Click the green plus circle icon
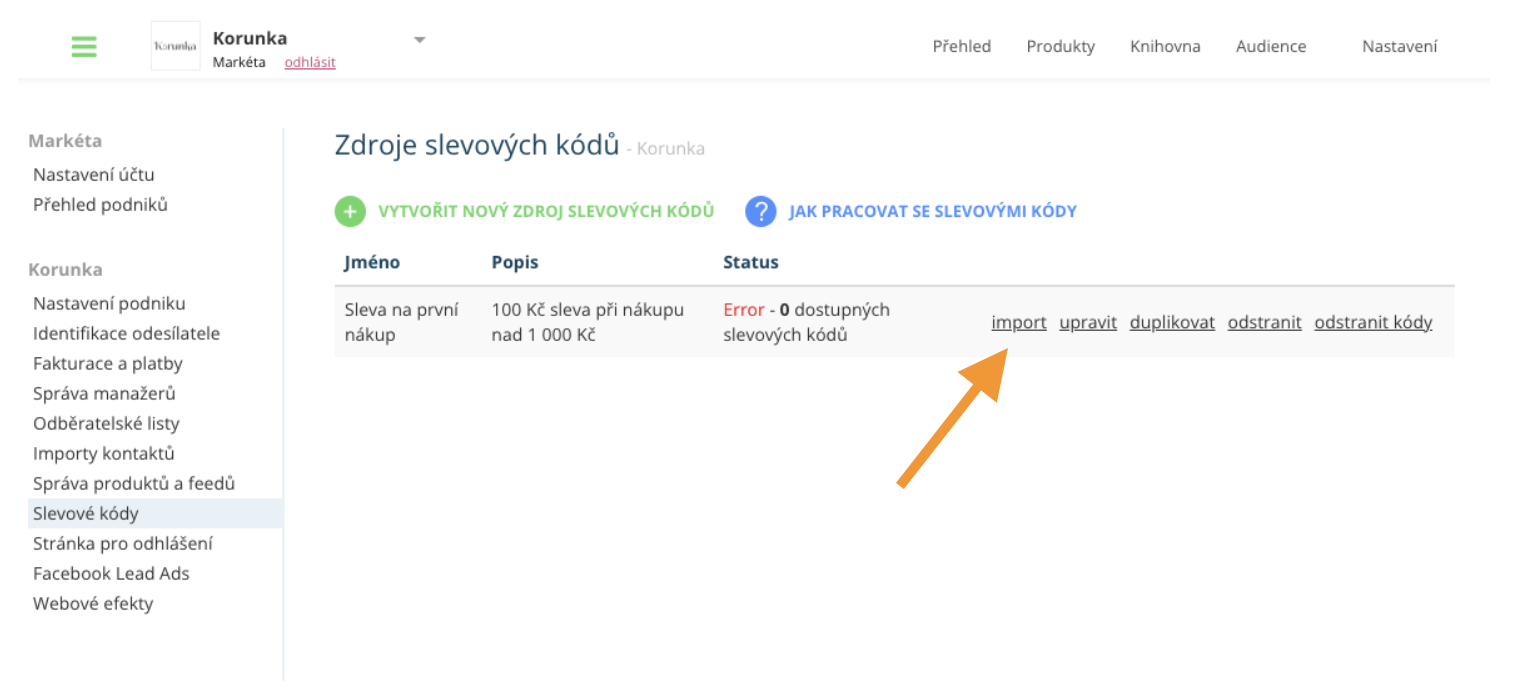 350,212
